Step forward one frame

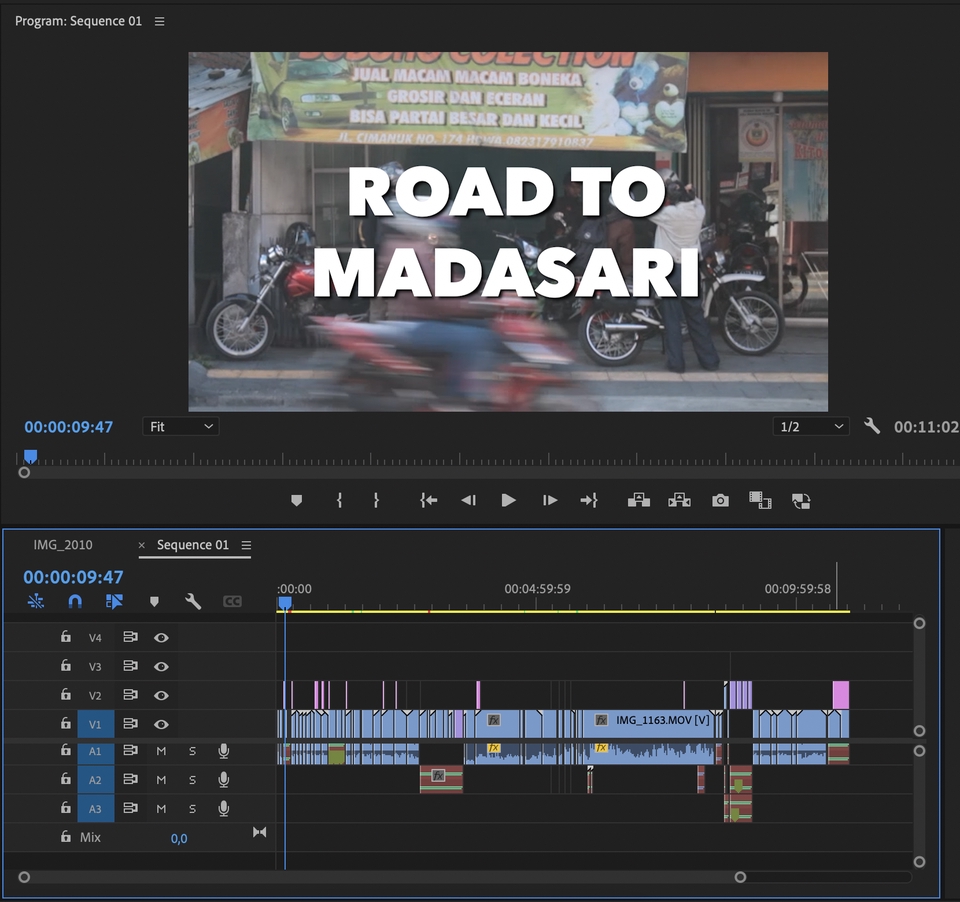click(550, 501)
